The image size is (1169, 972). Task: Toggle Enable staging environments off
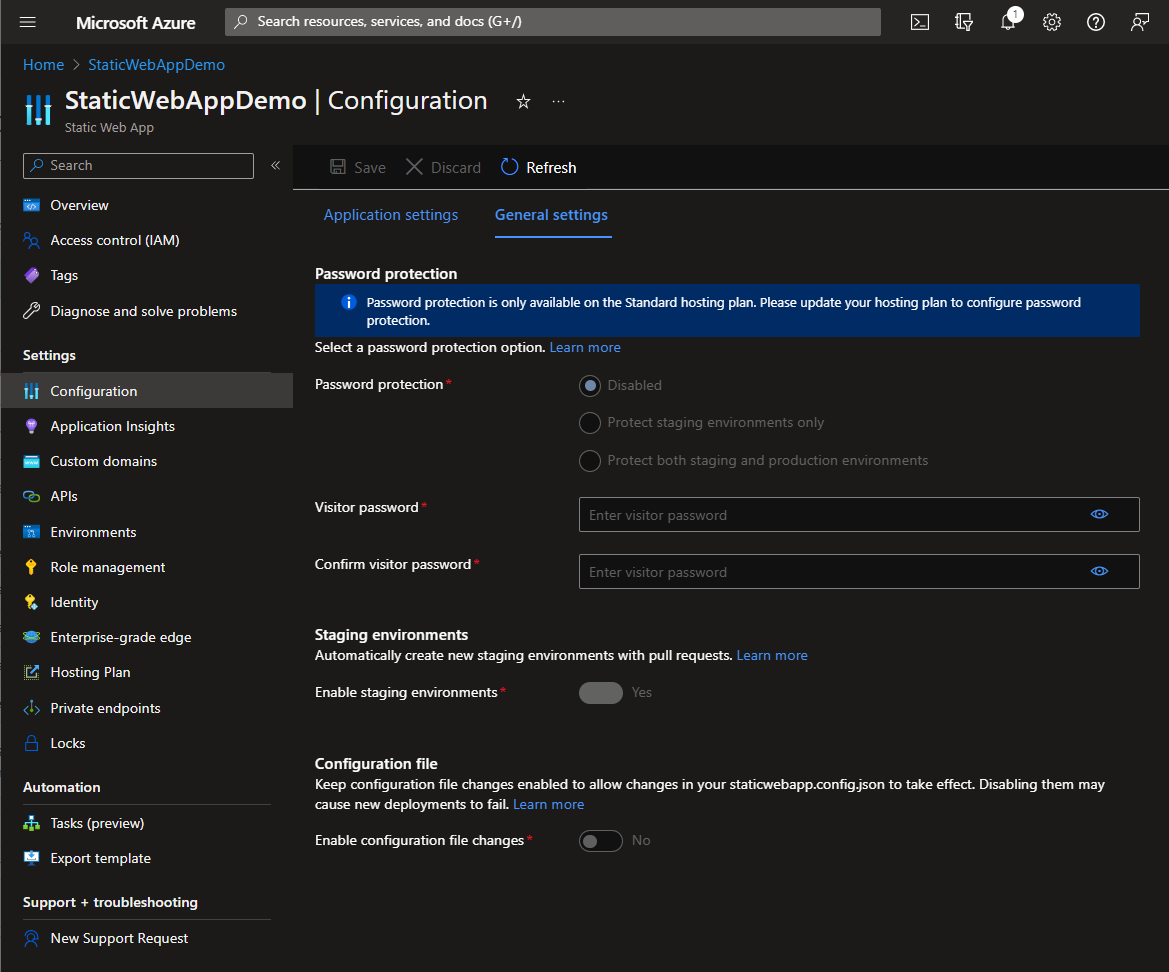click(x=600, y=692)
